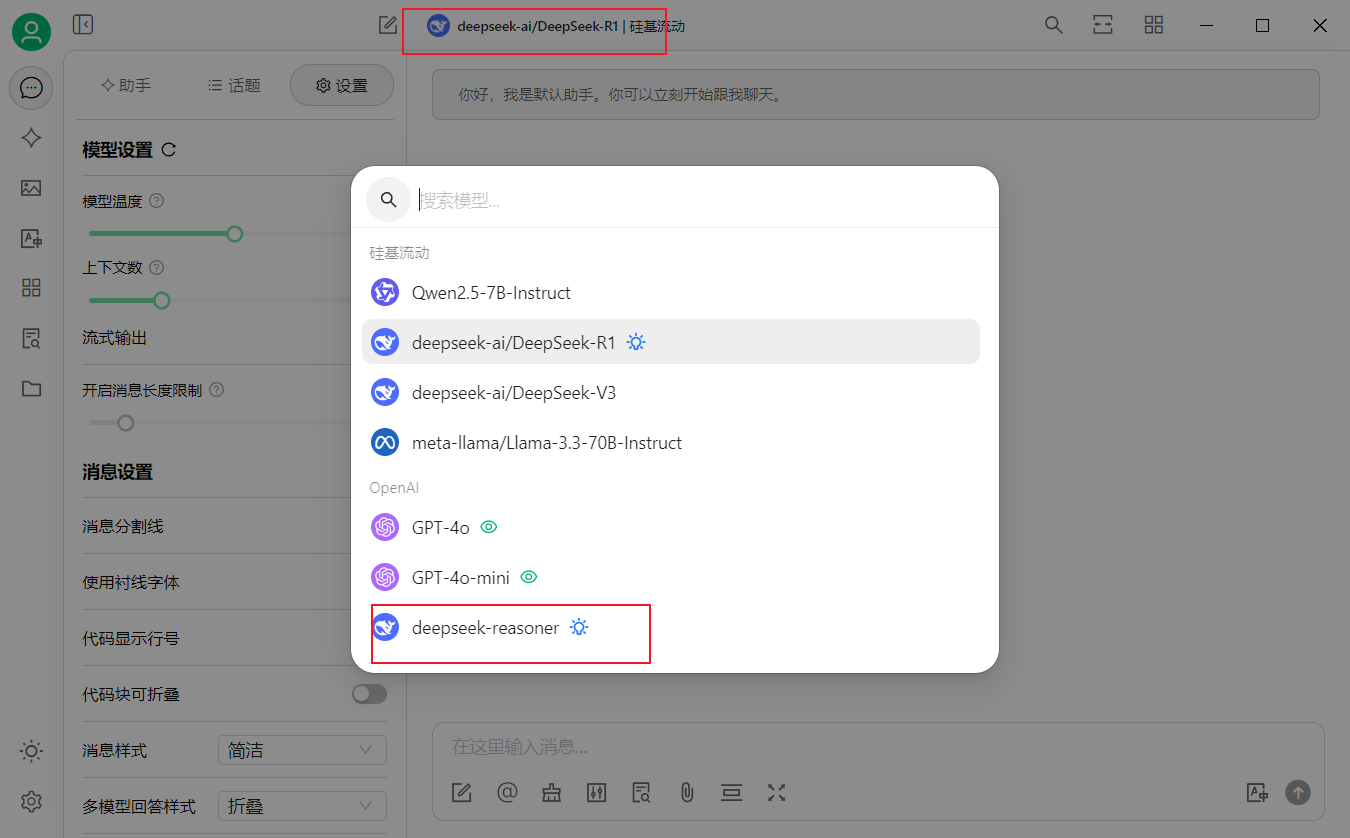The height and width of the screenshot is (838, 1350).
Task: Click the user avatar icon
Action: (31, 32)
